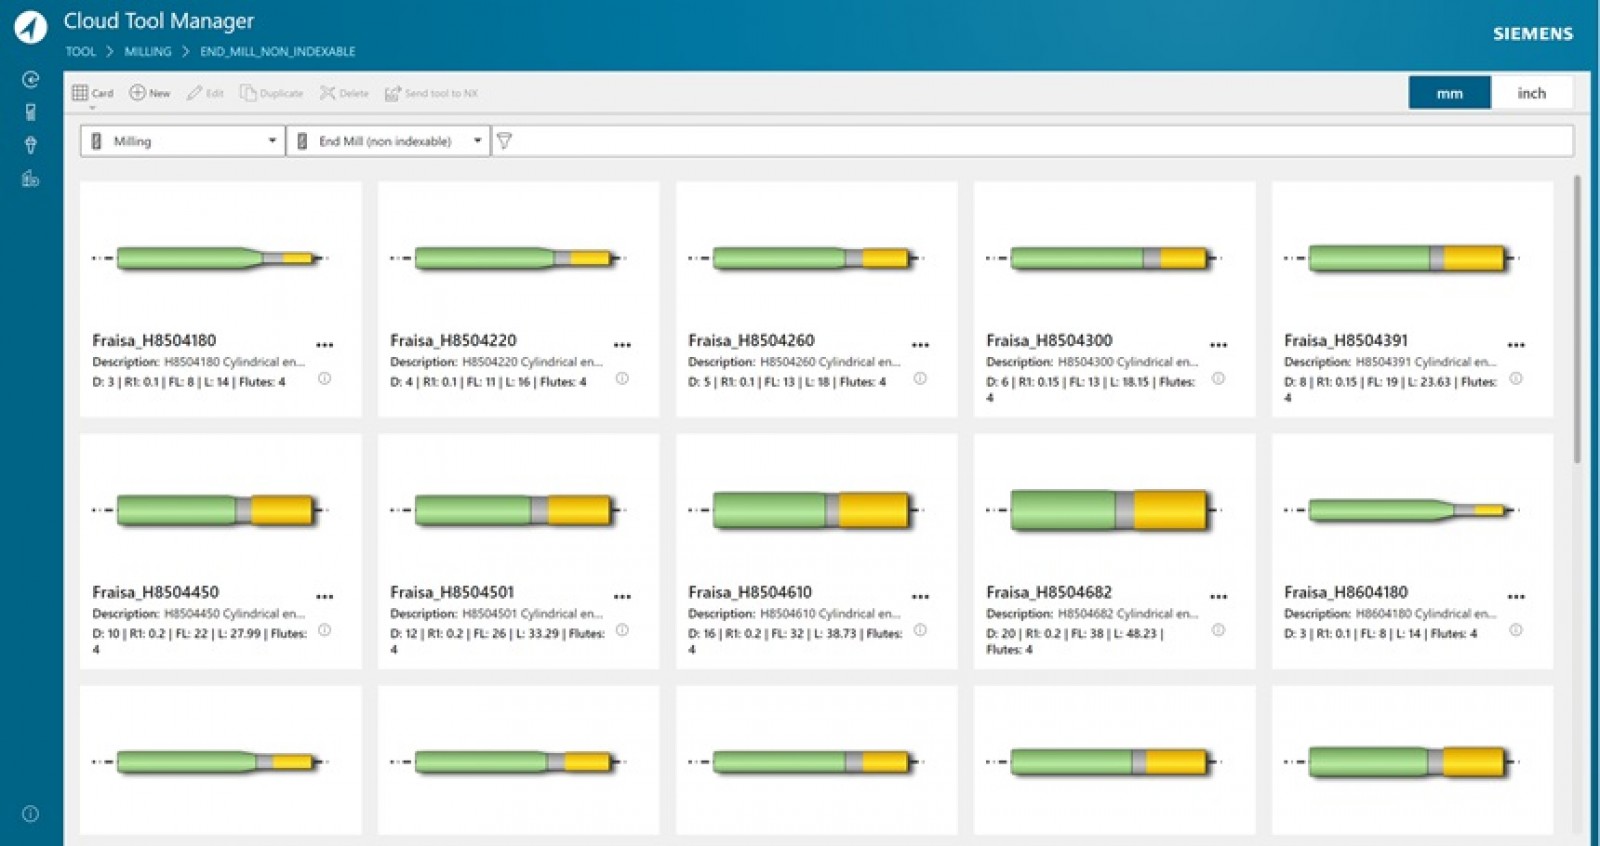1600x846 pixels.
Task: Open the Milling category dropdown
Action: (x=183, y=141)
